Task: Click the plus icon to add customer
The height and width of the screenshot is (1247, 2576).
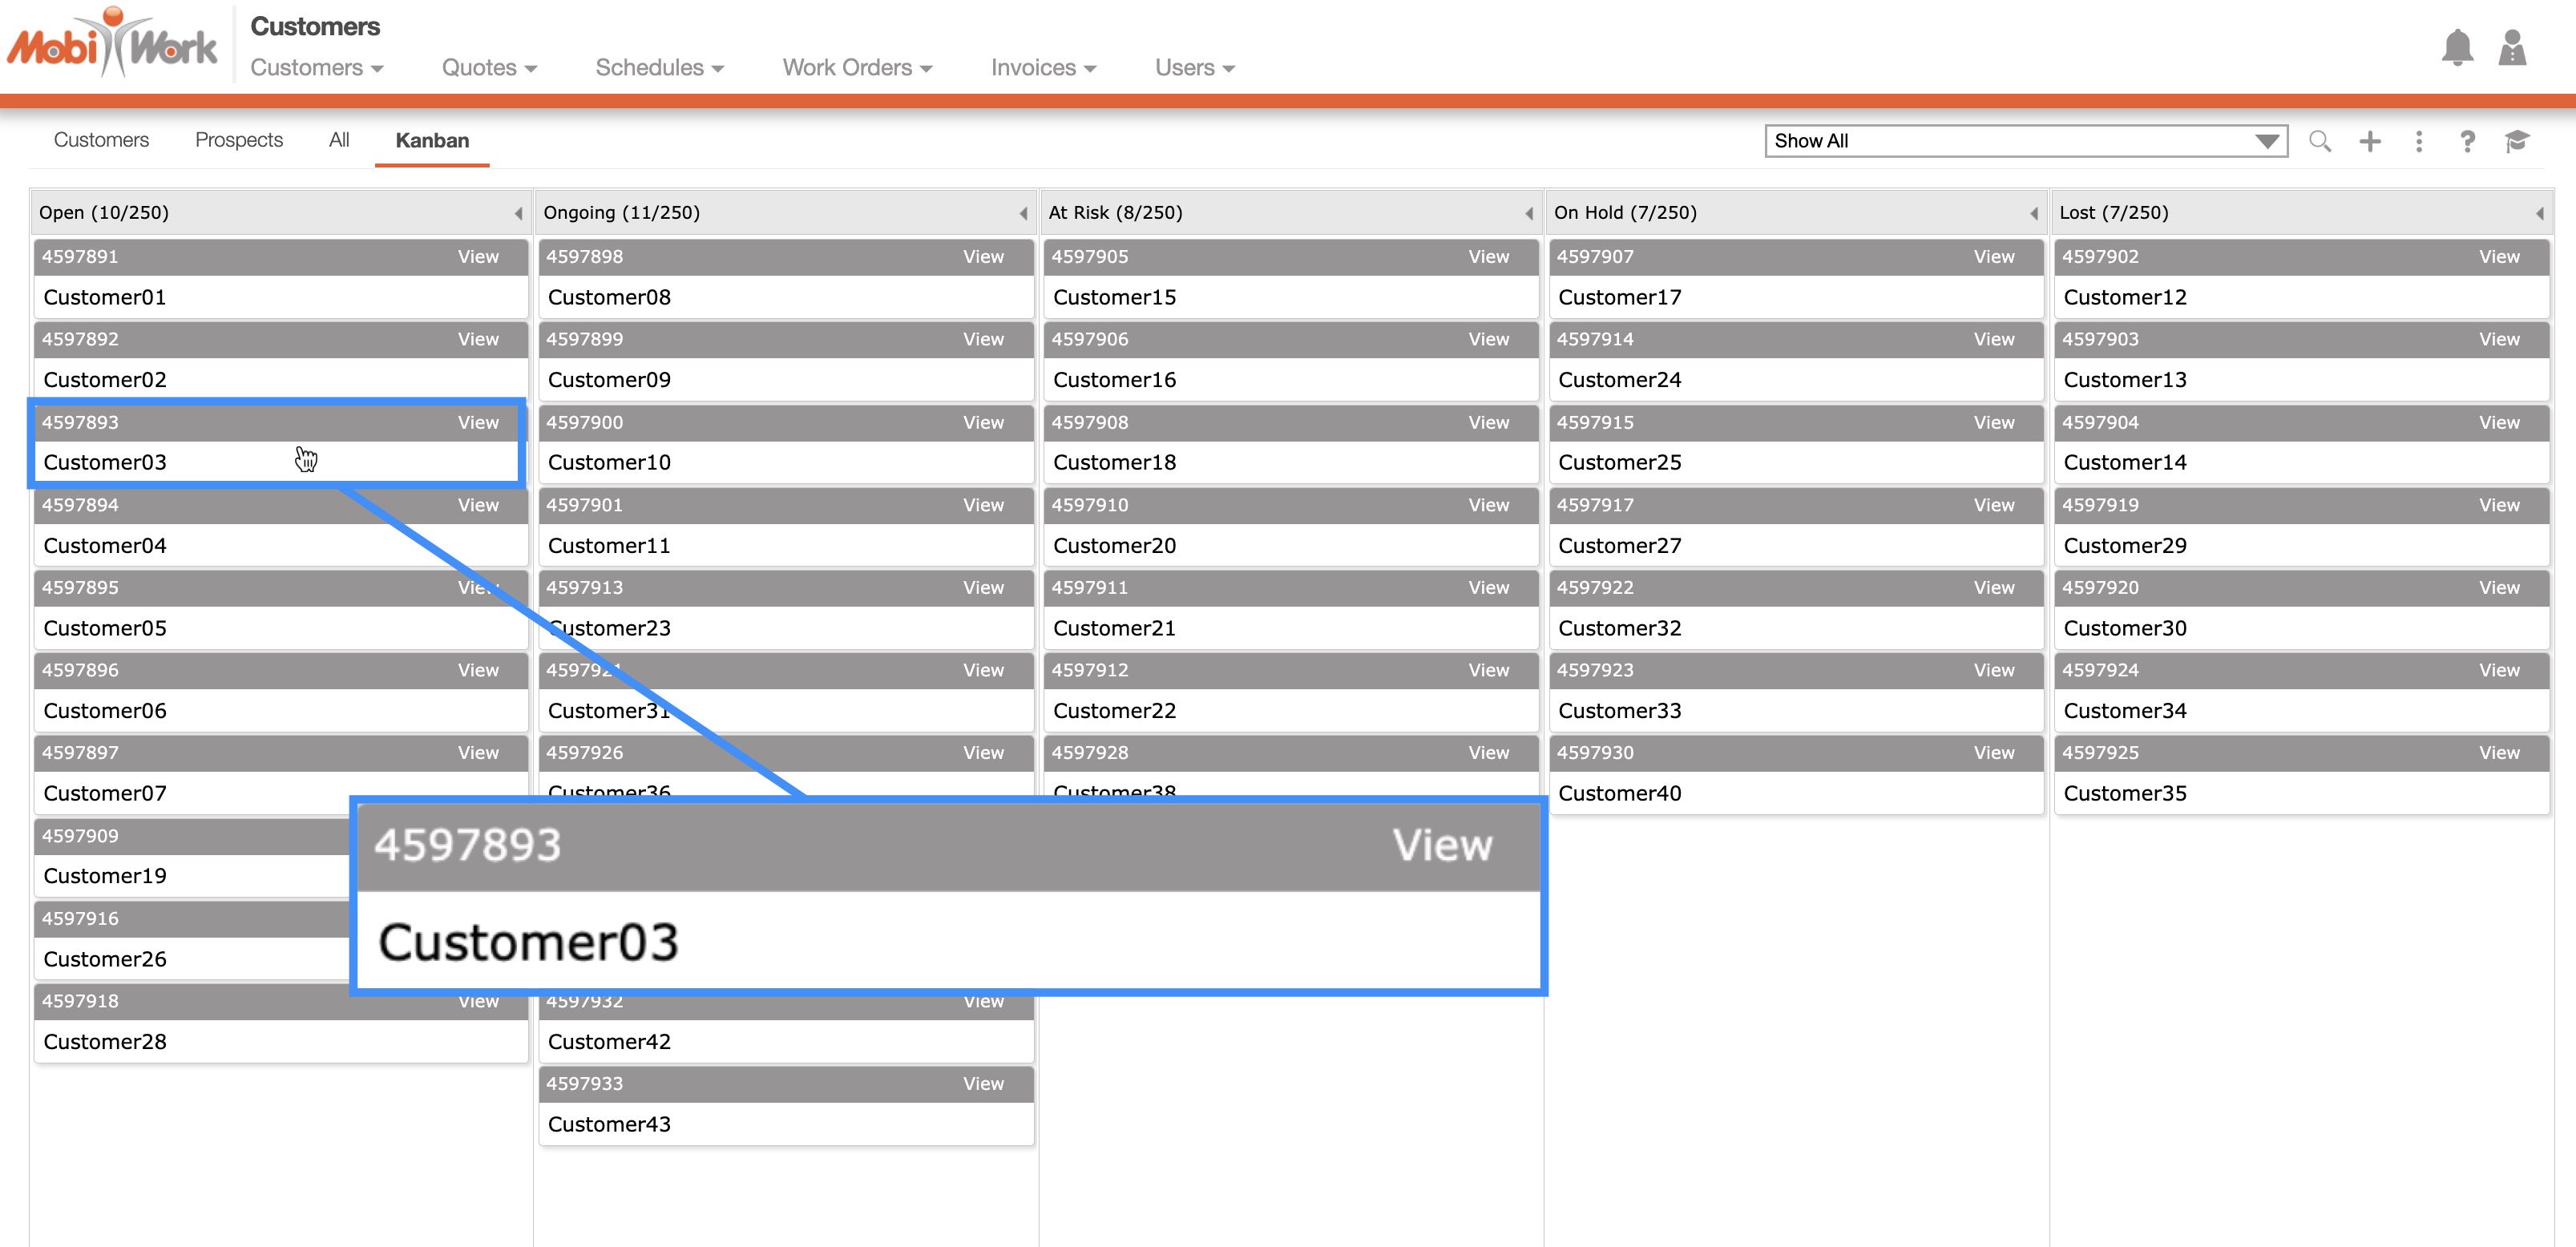Action: coord(2369,141)
